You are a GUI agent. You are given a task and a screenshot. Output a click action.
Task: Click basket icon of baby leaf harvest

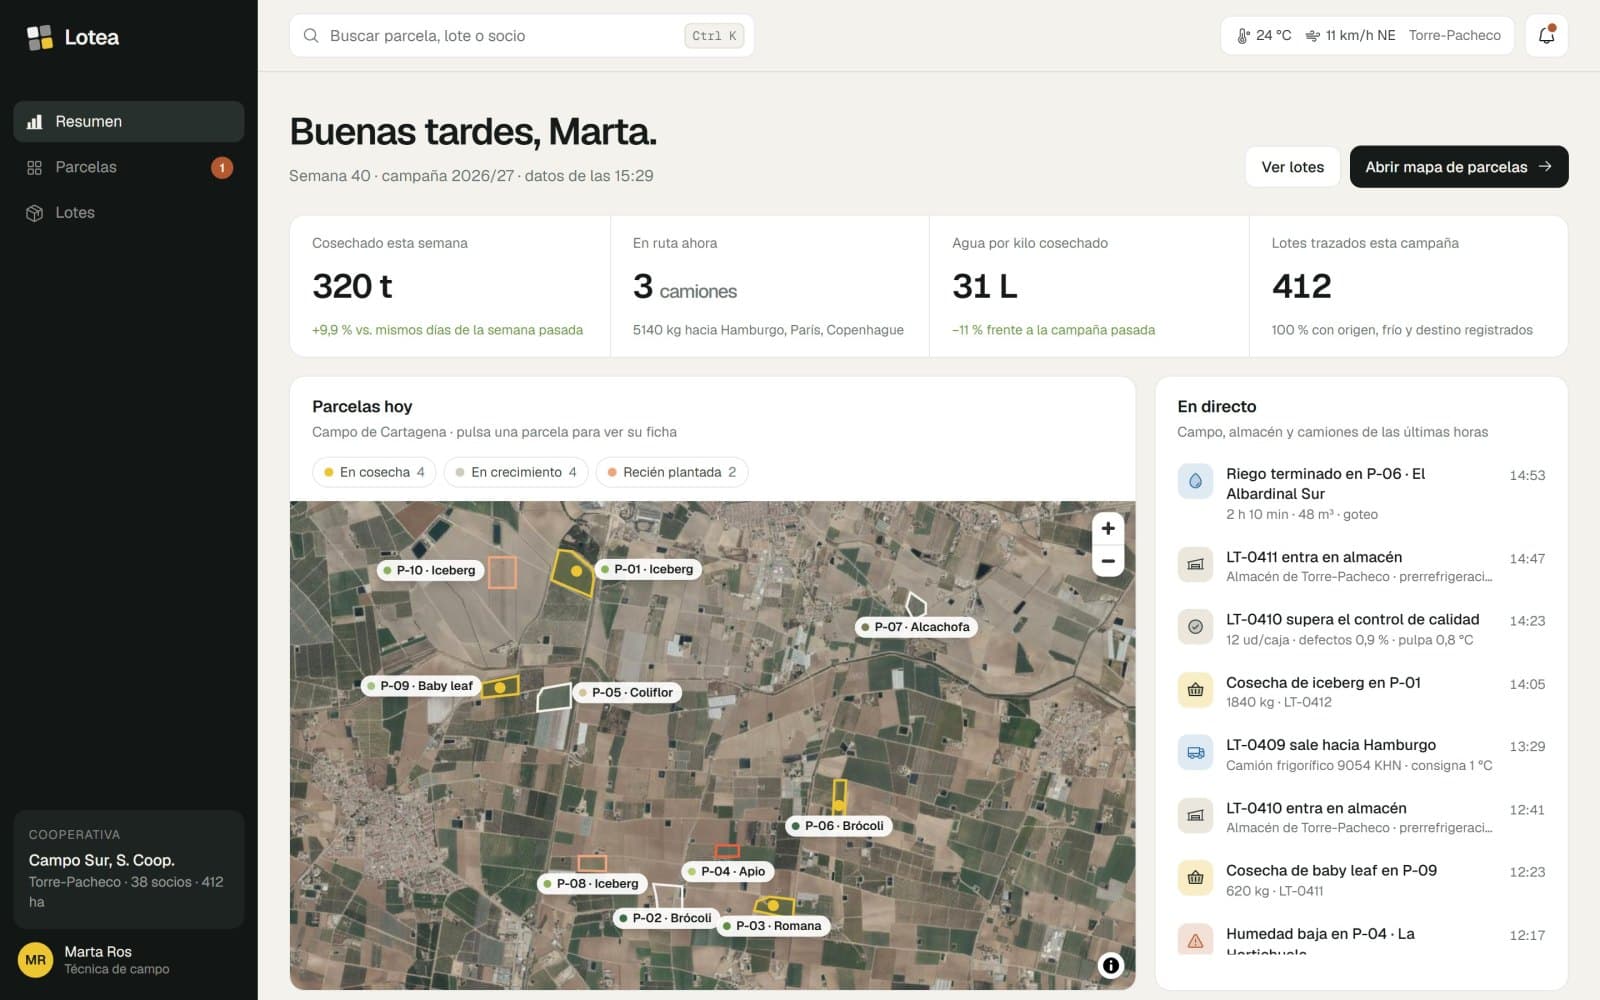(x=1195, y=878)
